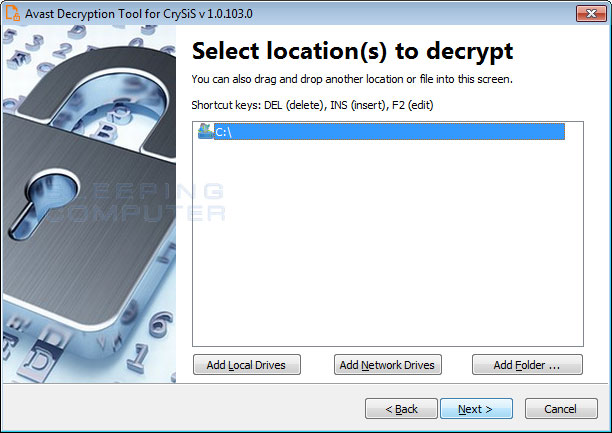Go back with the < Back button
This screenshot has width=612, height=433.
pyautogui.click(x=401, y=409)
